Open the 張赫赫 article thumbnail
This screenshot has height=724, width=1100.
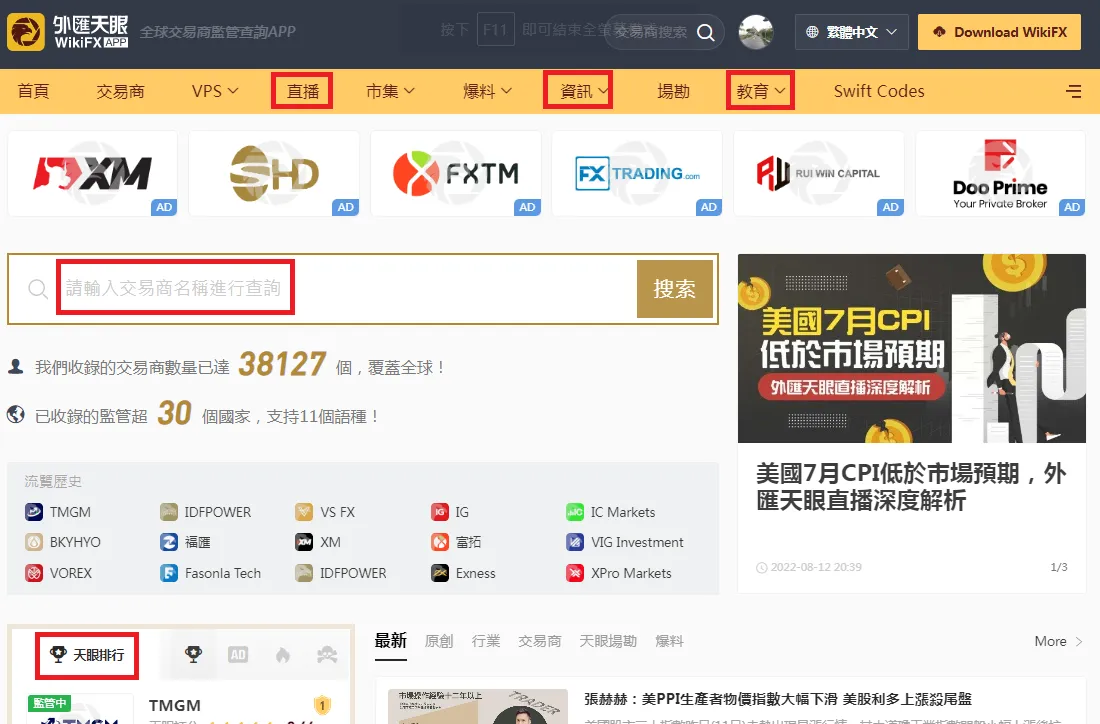click(478, 706)
